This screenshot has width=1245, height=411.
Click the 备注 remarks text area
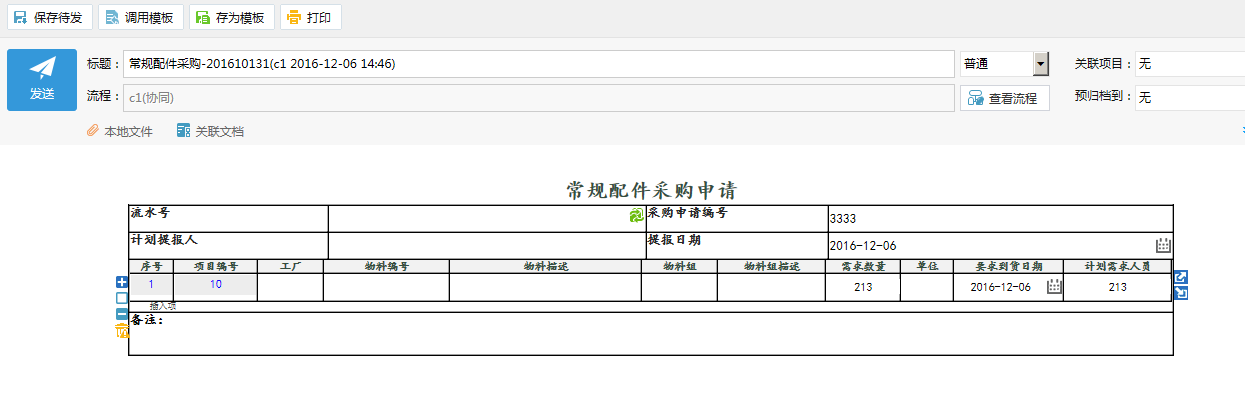tap(650, 333)
